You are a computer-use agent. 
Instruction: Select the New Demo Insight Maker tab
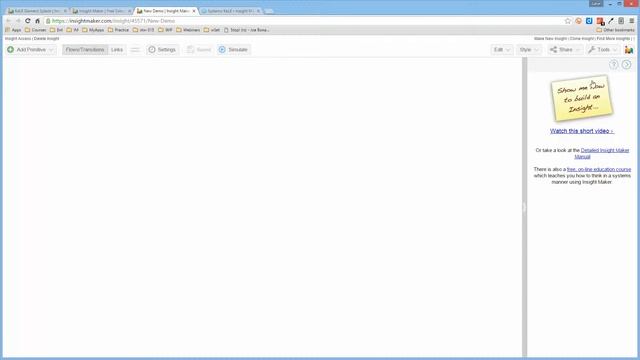tap(166, 11)
